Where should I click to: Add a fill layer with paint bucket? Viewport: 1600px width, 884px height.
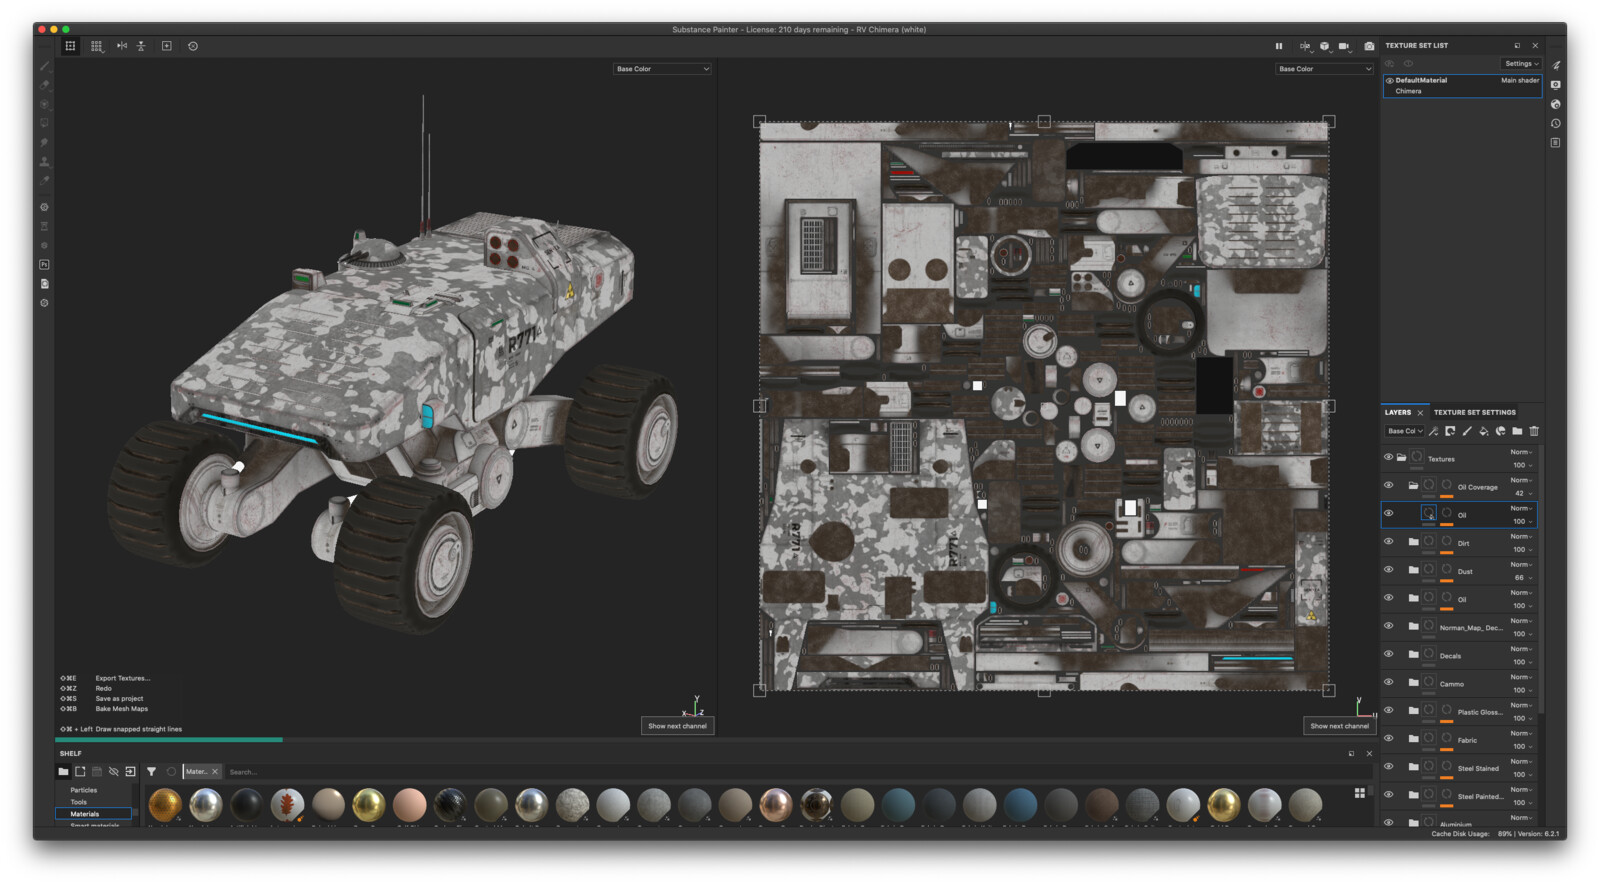coord(1484,431)
